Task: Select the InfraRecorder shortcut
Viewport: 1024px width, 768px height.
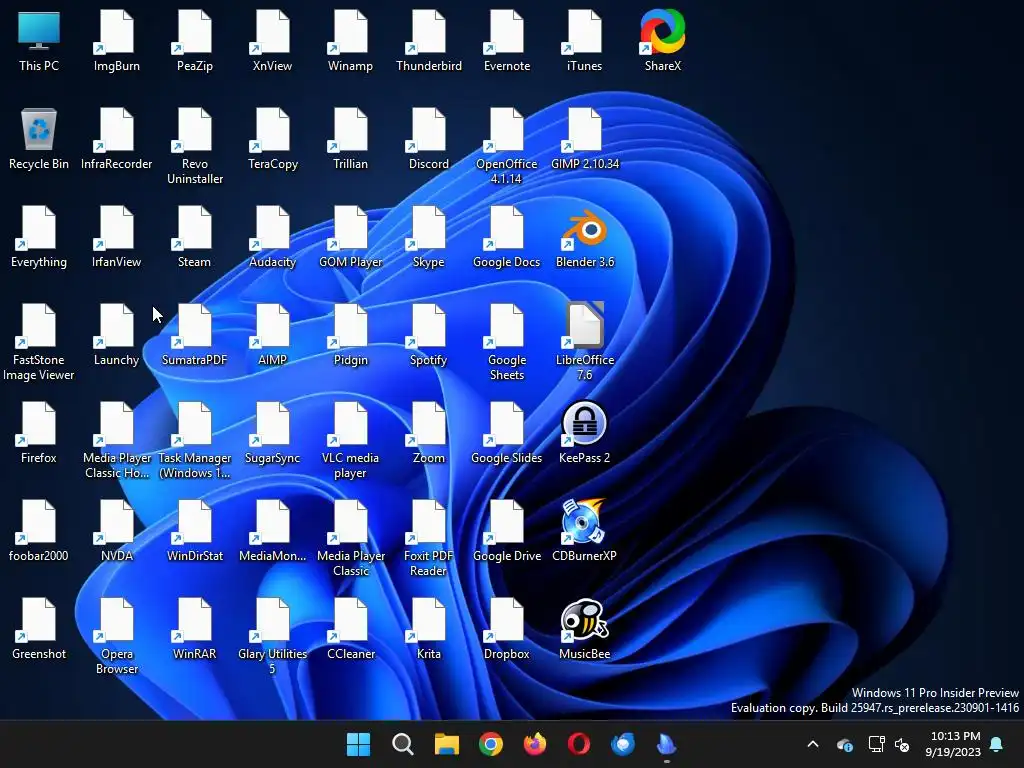Action: tap(116, 138)
